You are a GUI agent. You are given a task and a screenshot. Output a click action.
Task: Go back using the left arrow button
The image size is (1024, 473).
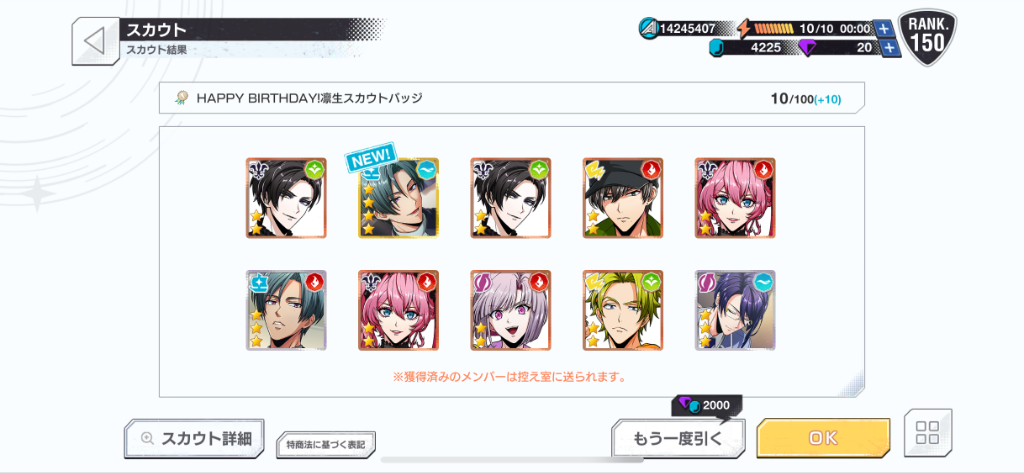tap(95, 41)
